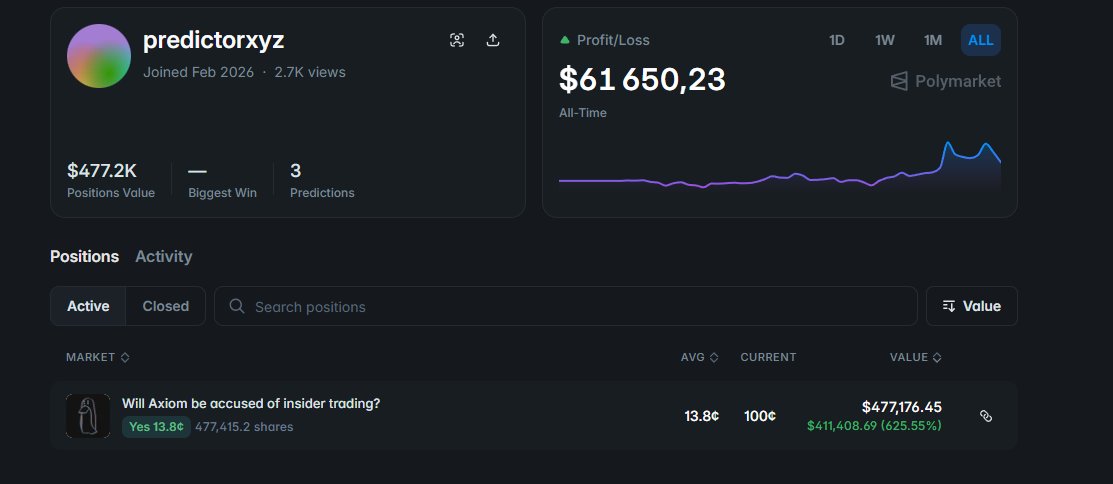Select the ALL time range

click(x=981, y=40)
